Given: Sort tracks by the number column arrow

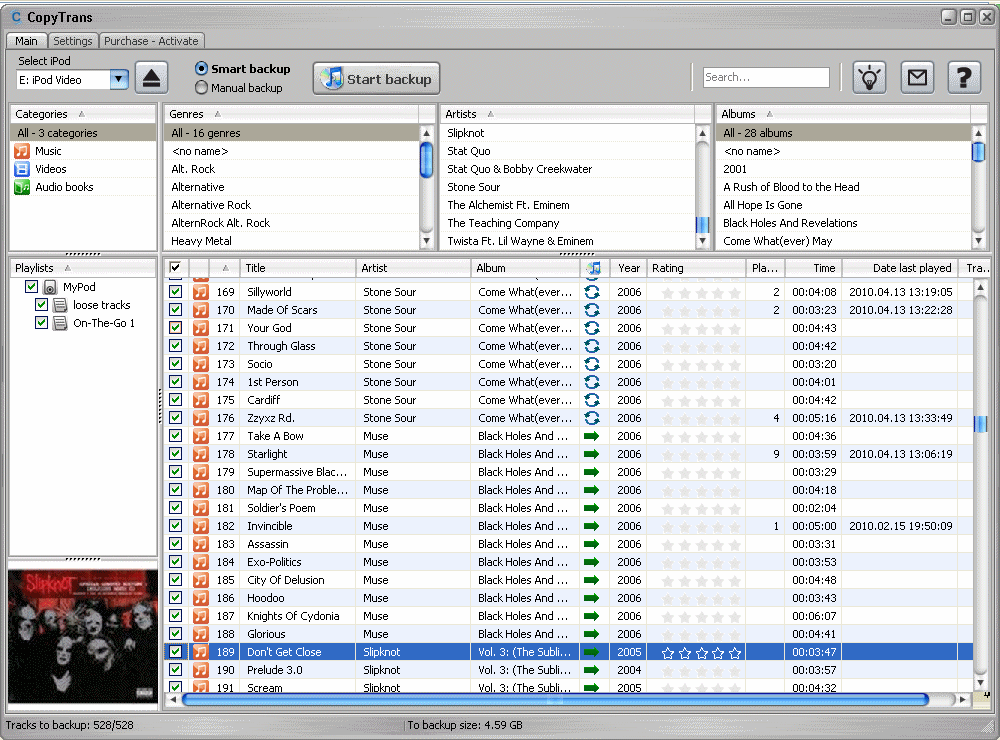Looking at the screenshot, I should click(225, 268).
